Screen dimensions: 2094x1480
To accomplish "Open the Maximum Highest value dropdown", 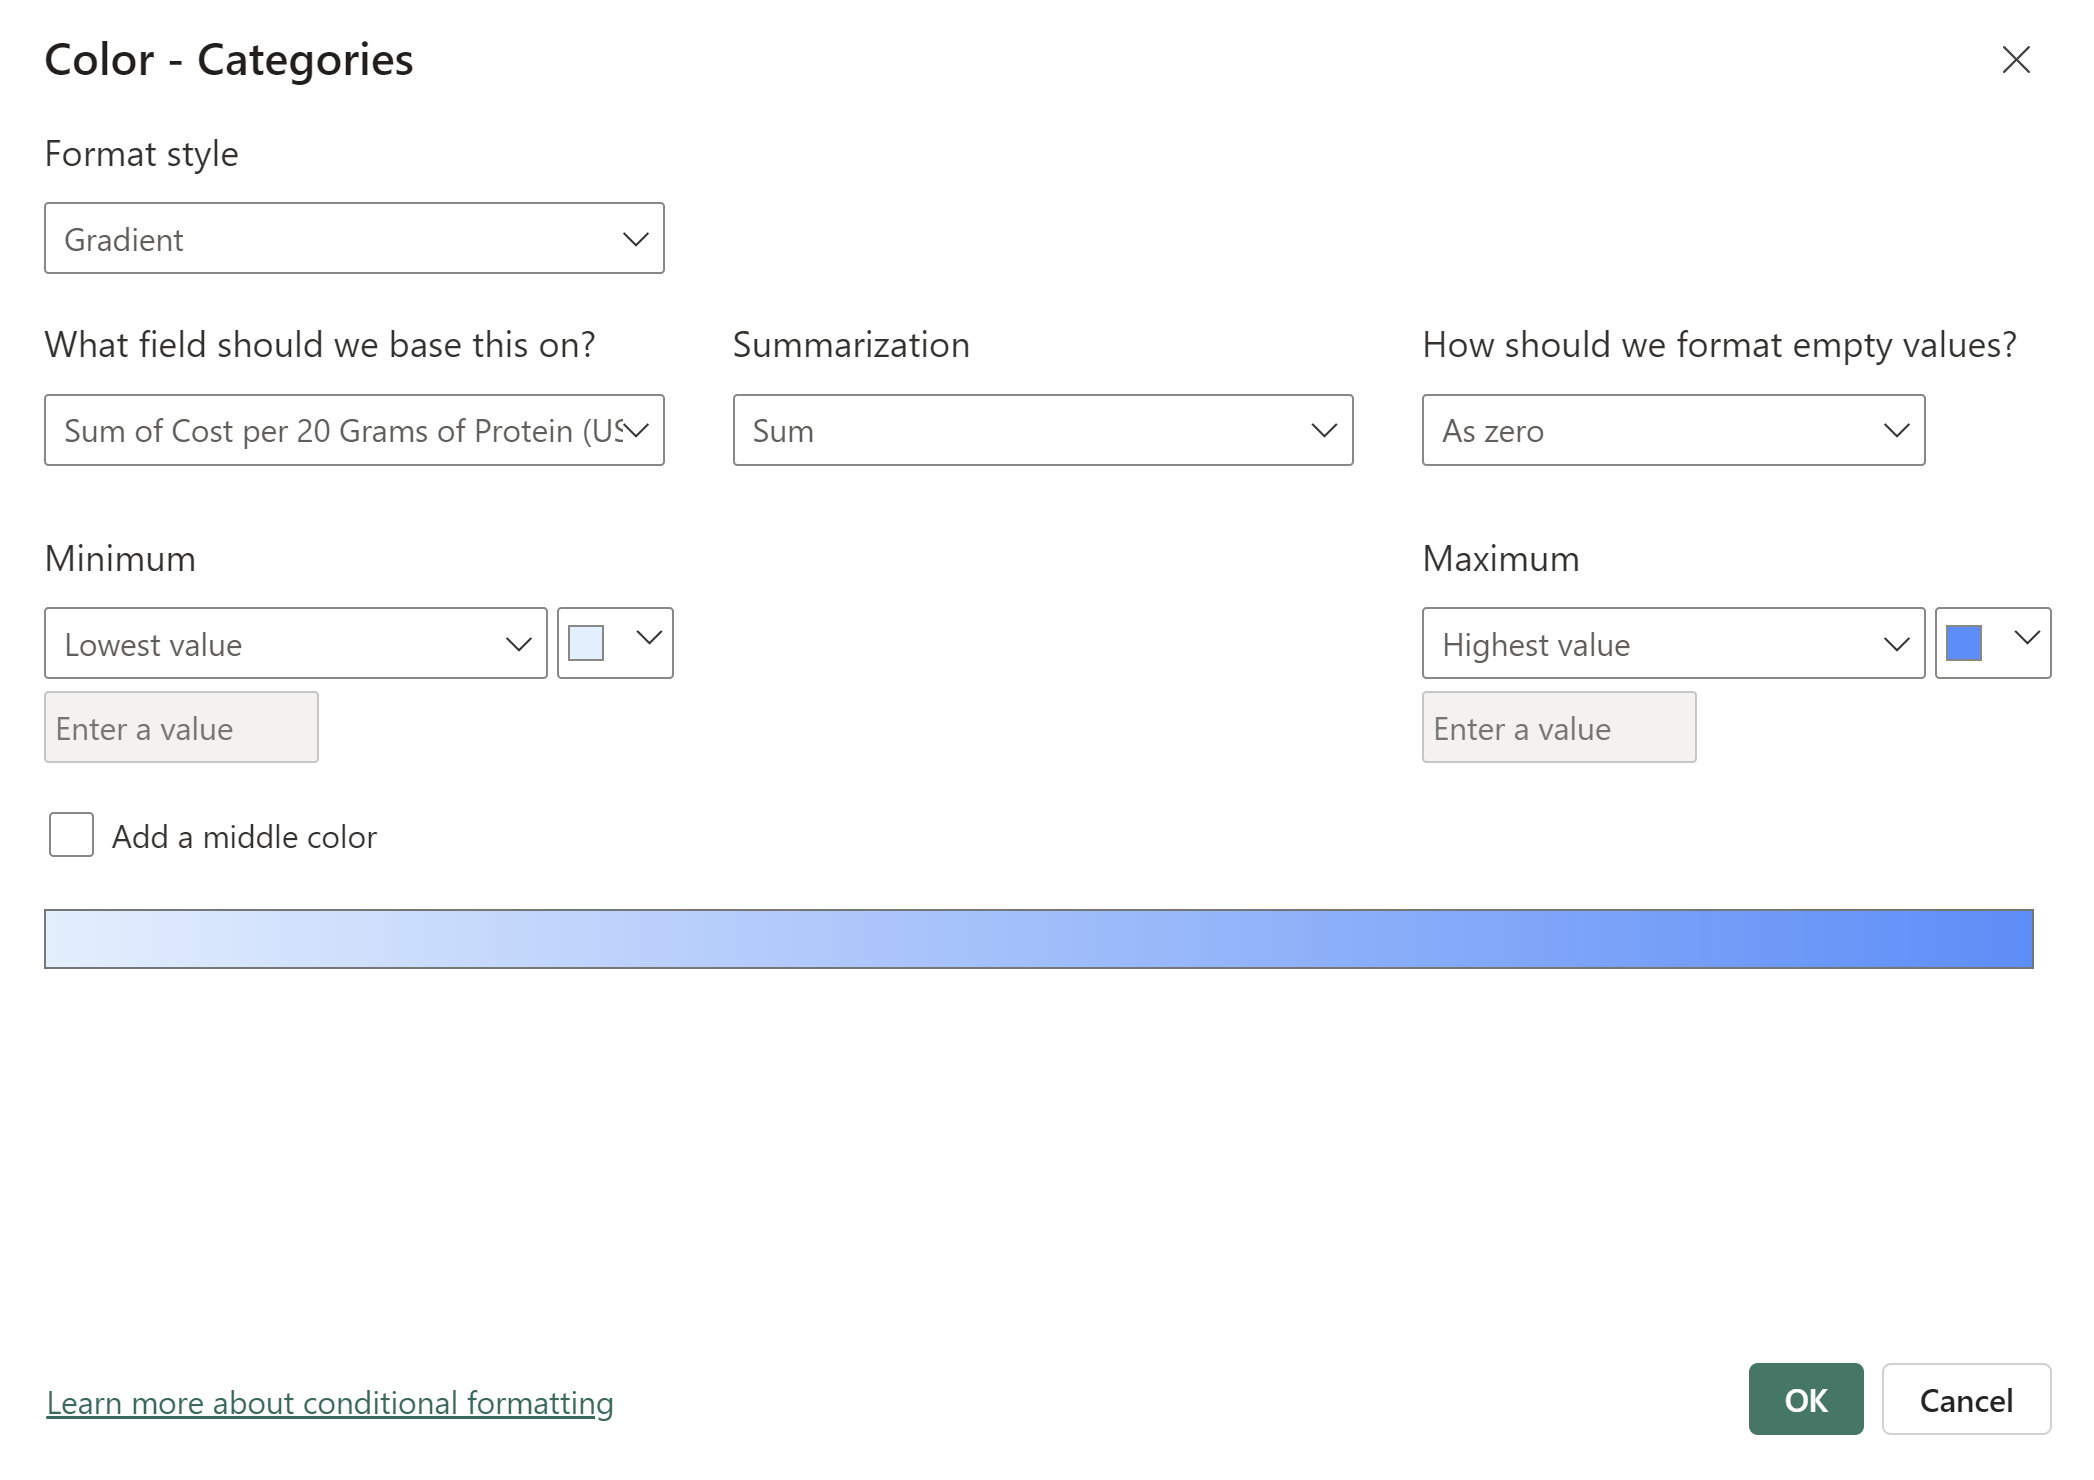I will [1672, 644].
